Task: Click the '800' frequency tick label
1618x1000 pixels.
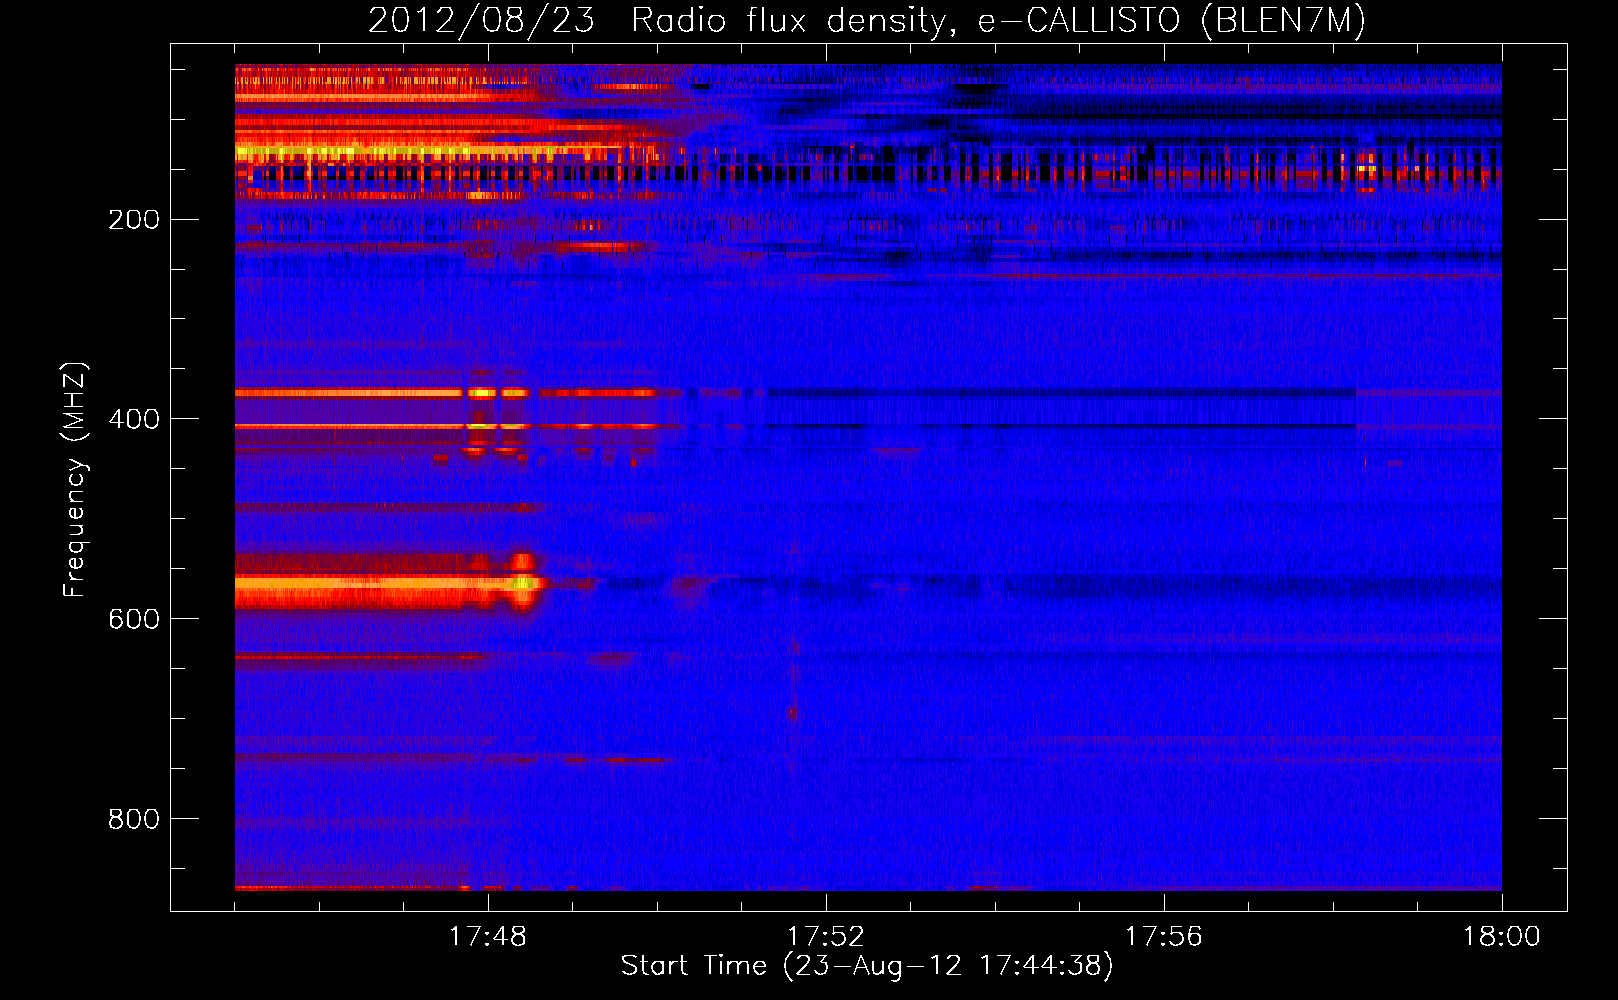Action: pos(134,819)
